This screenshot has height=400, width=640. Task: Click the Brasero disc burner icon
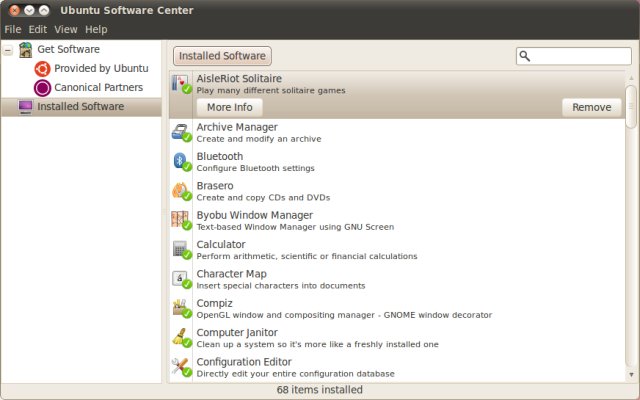point(181,190)
